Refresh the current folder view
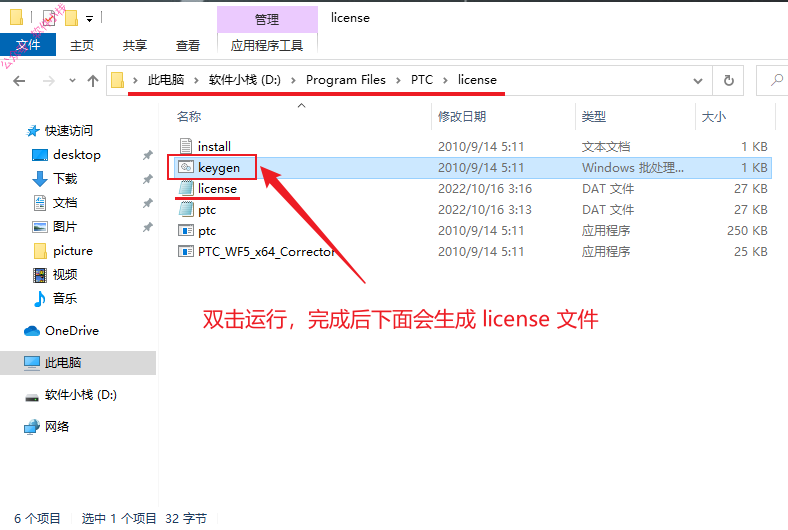The image size is (788, 530). [x=728, y=80]
